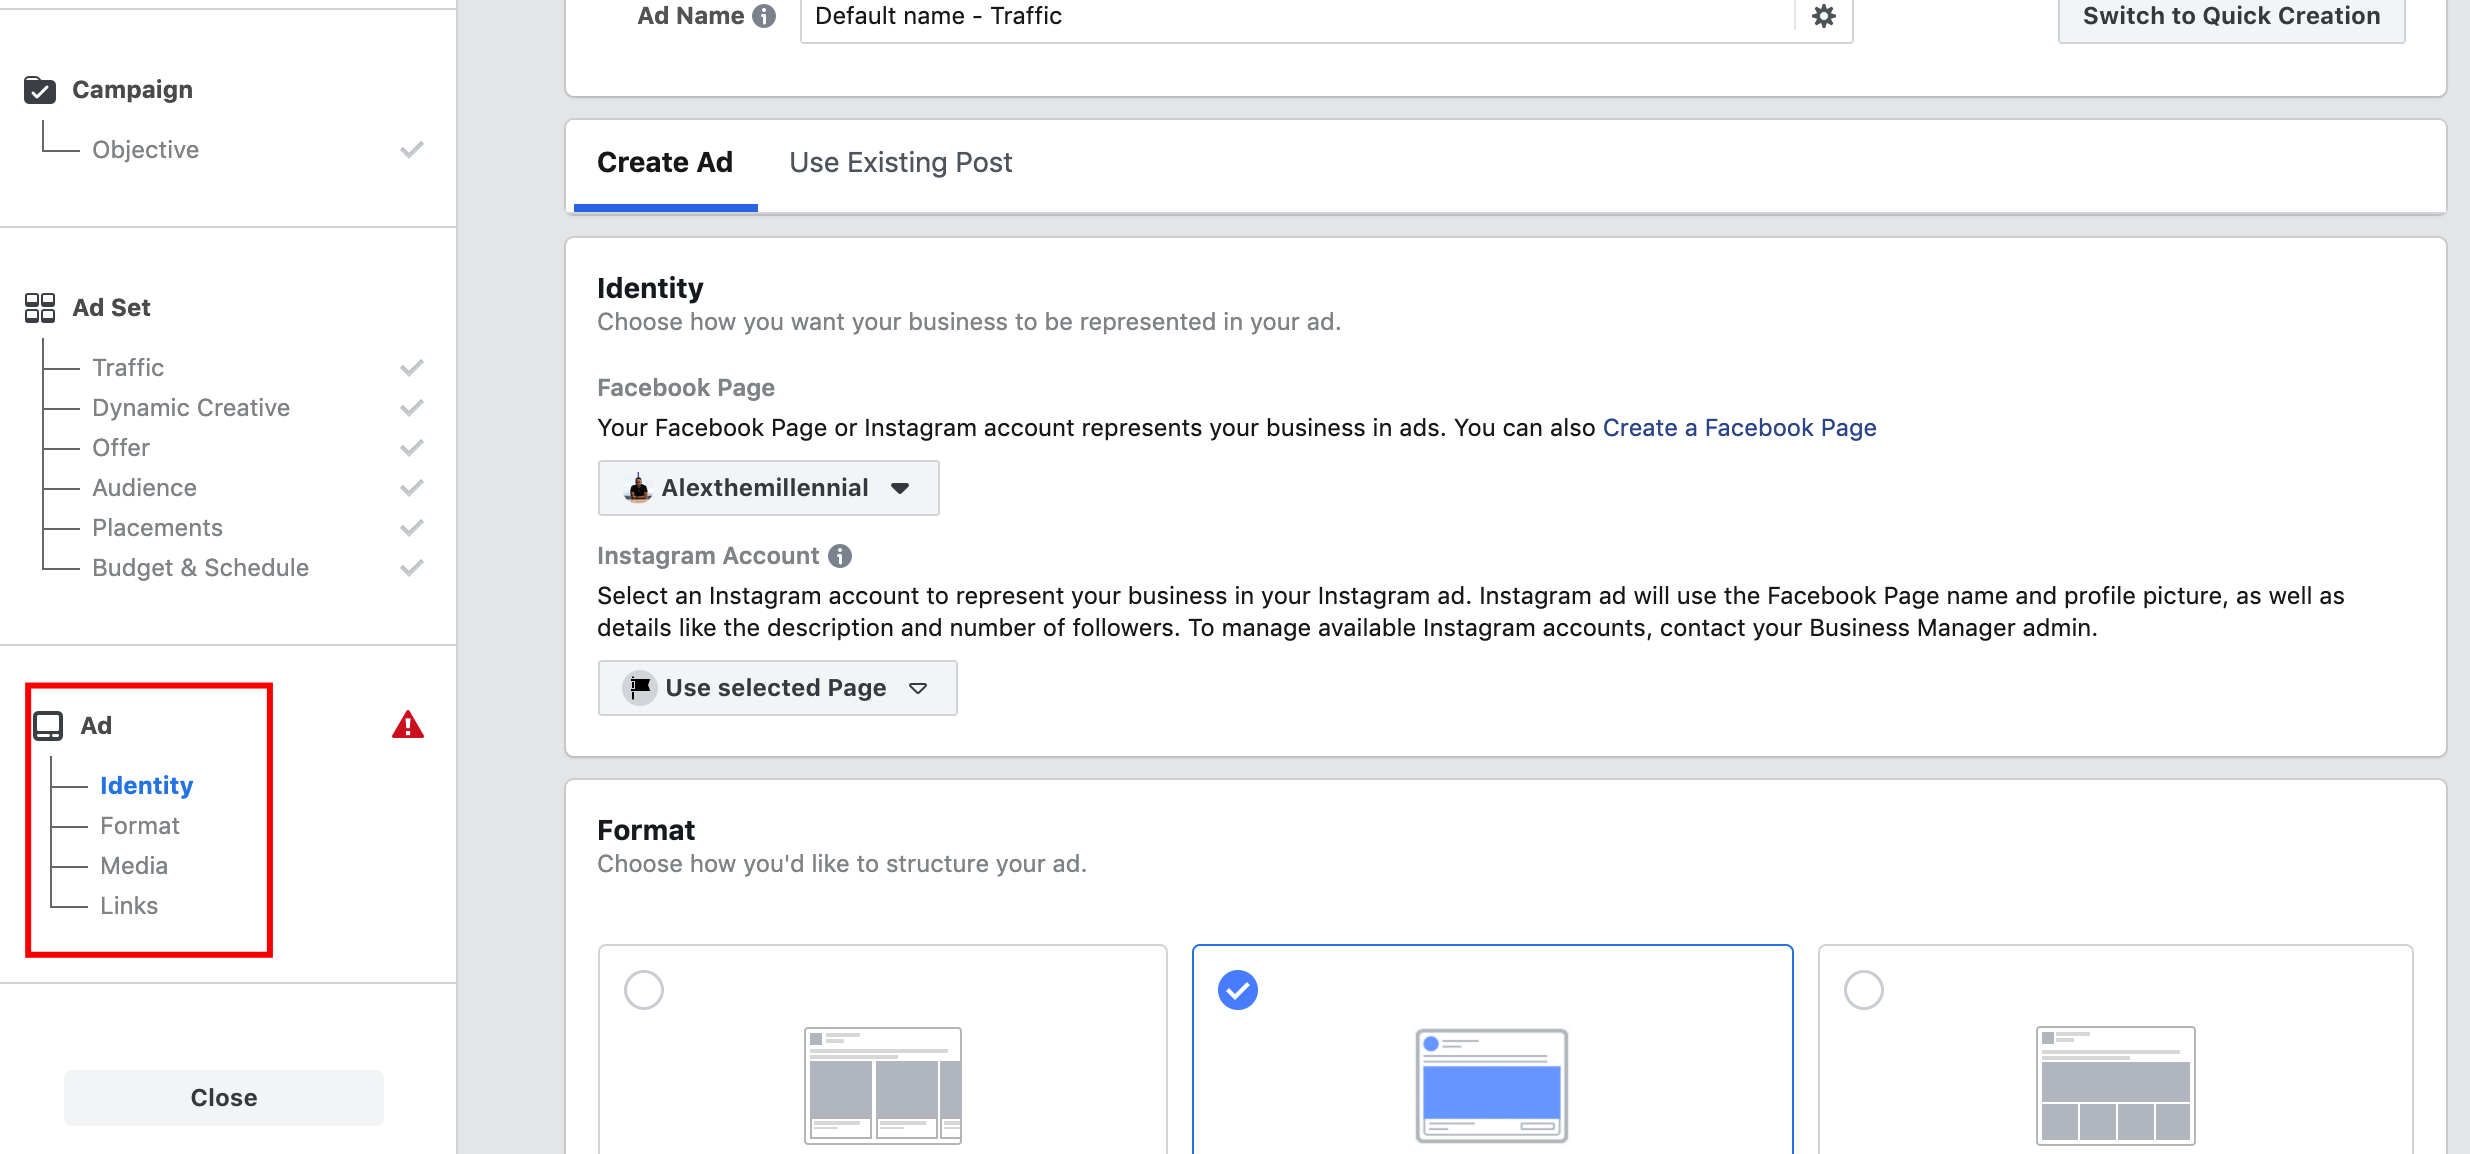Click inside the Ad Name input field
Viewport: 2470px width, 1154px height.
pos(1200,16)
